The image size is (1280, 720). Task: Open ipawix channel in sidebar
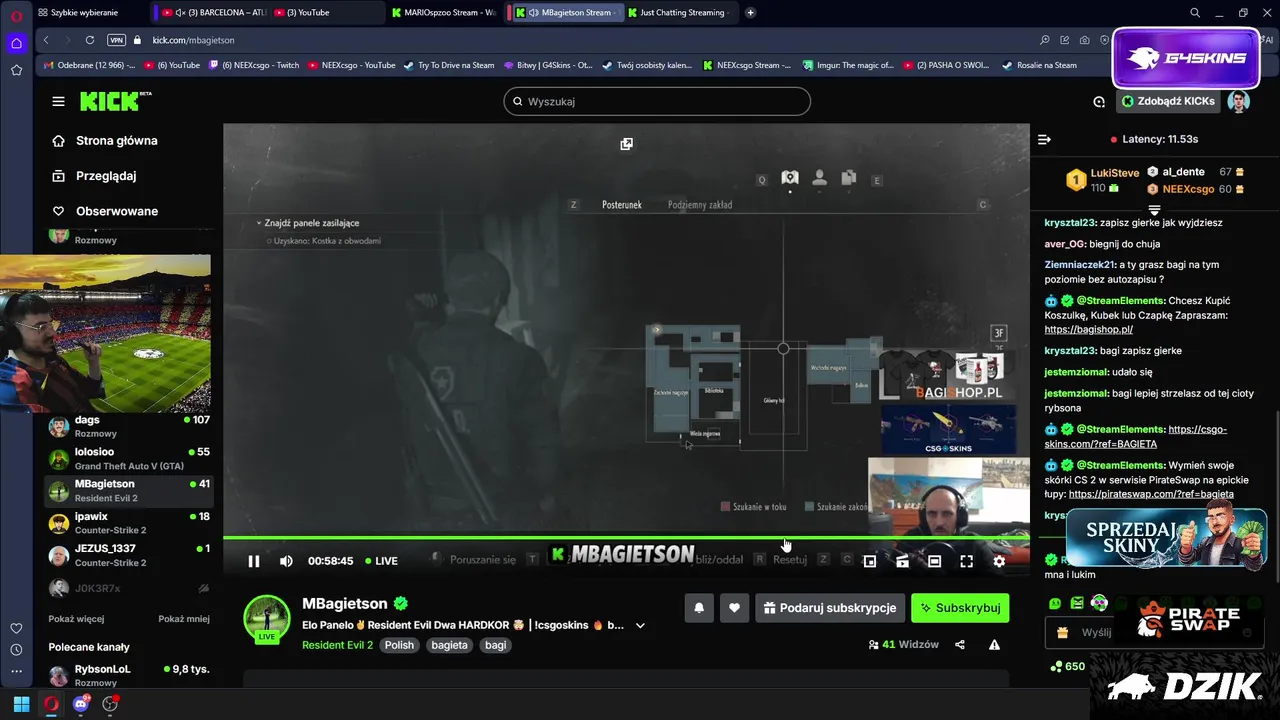coord(129,523)
